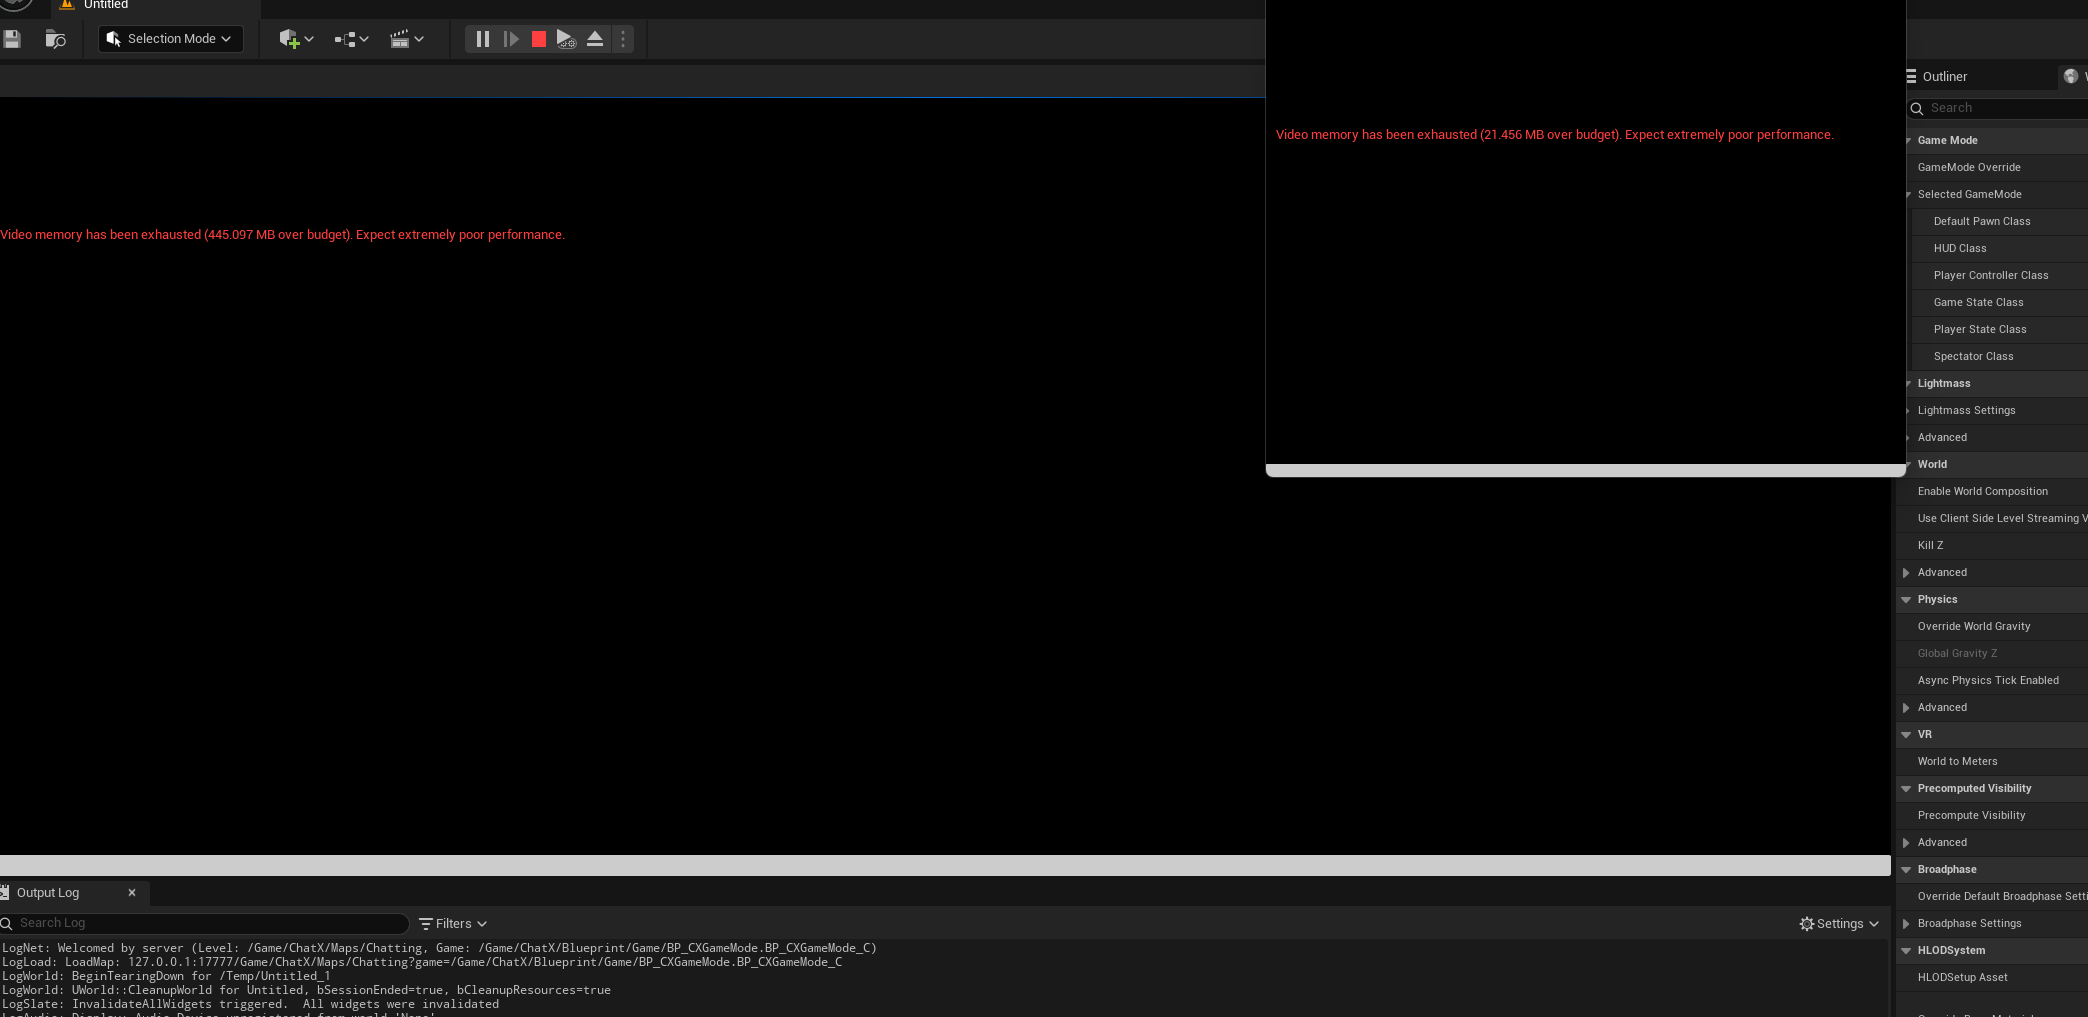Viewport: 2088px width, 1017px height.
Task: Select the Kill Z property row
Action: point(1992,545)
